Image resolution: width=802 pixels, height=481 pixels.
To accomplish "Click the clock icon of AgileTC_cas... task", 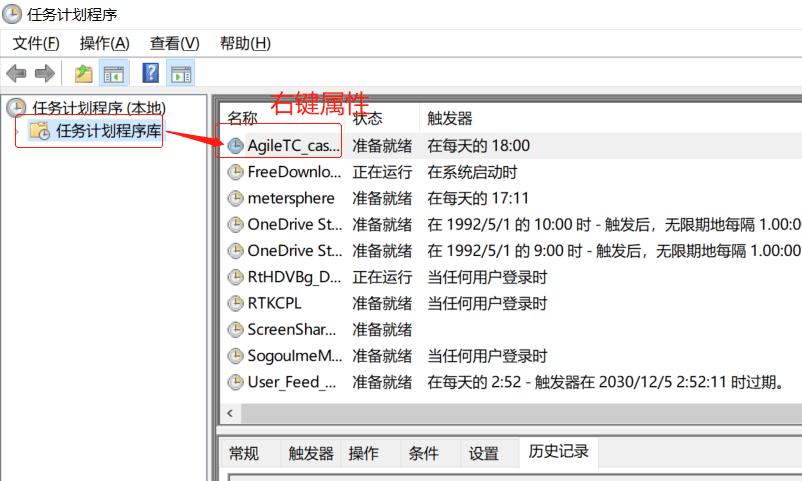I will 235,146.
